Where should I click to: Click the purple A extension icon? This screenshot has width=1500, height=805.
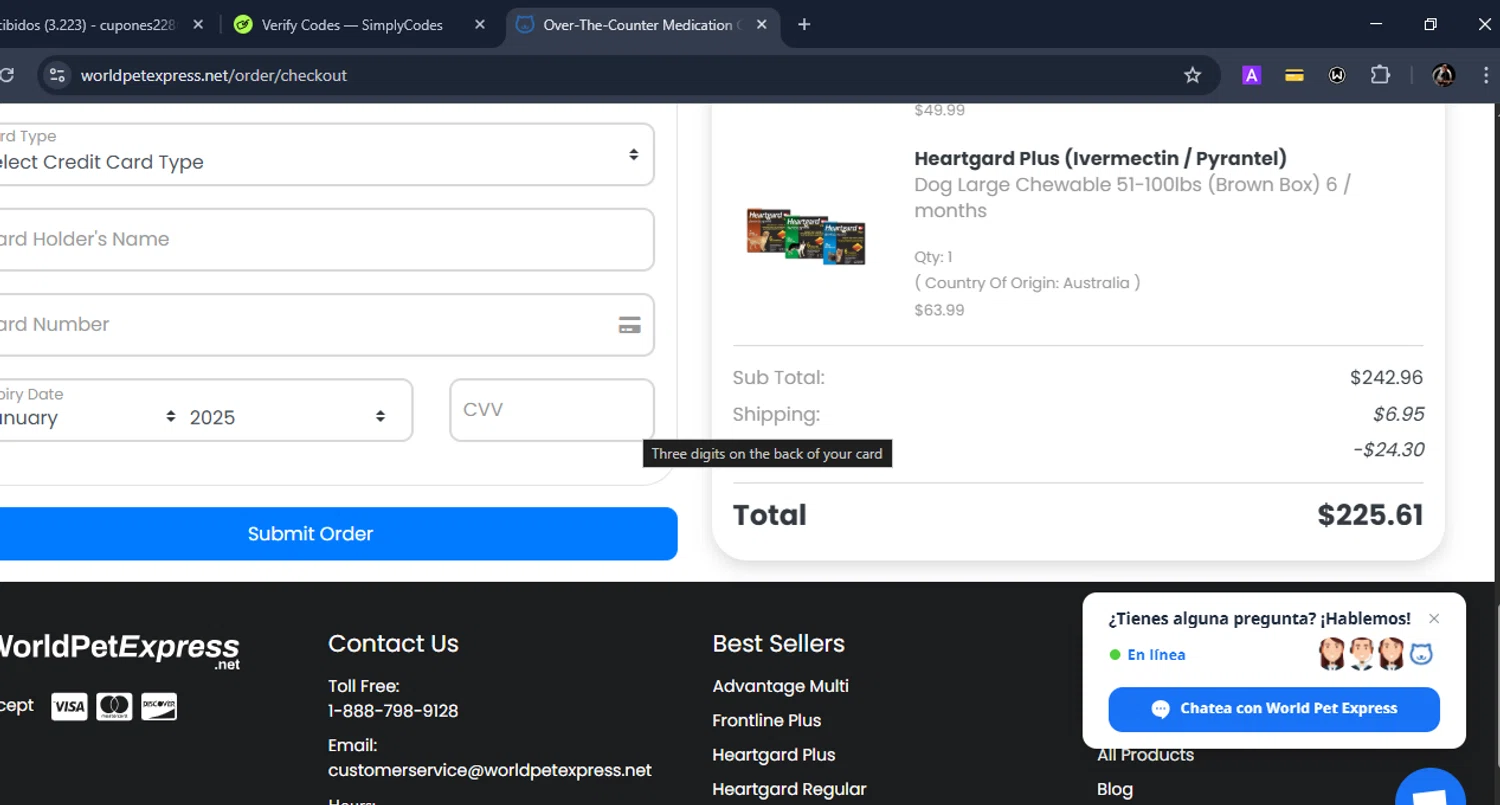(x=1251, y=75)
